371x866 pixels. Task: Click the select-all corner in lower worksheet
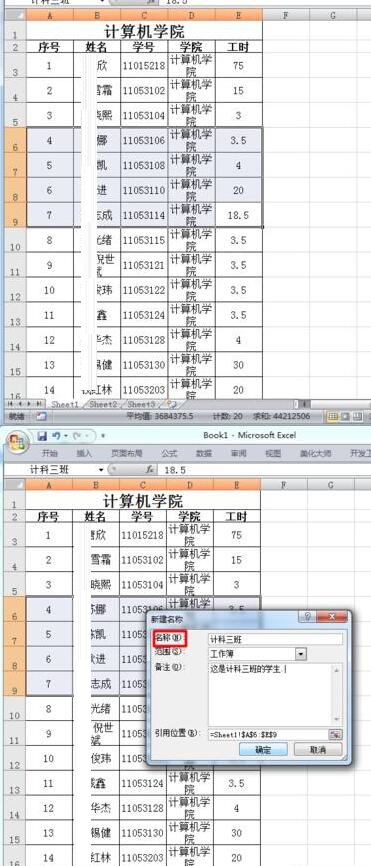coord(14,485)
